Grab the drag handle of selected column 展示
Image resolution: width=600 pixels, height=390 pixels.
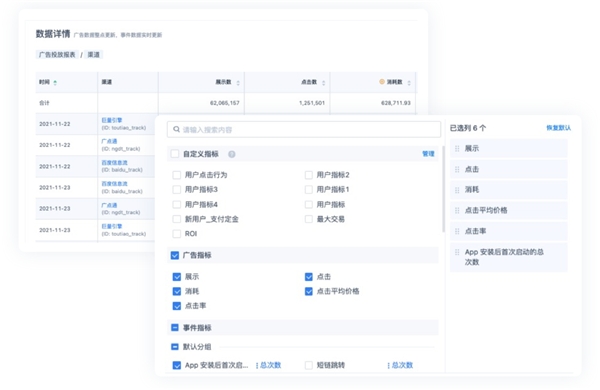[457, 148]
